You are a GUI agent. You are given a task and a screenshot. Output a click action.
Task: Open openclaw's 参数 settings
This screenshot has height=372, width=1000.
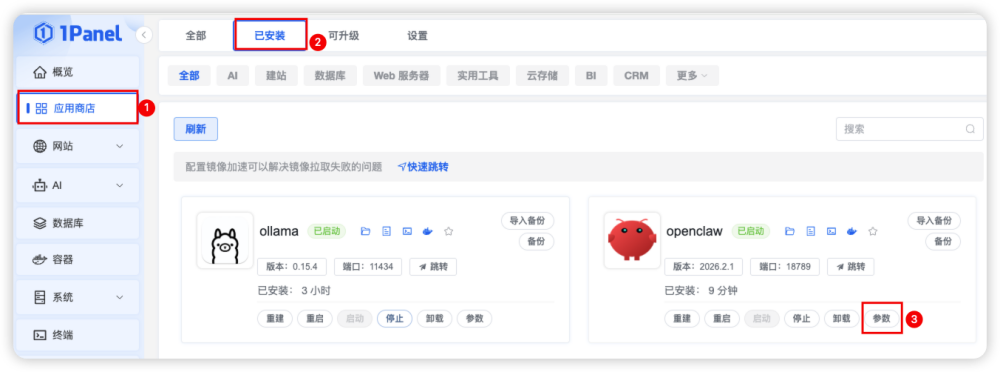[x=881, y=318]
